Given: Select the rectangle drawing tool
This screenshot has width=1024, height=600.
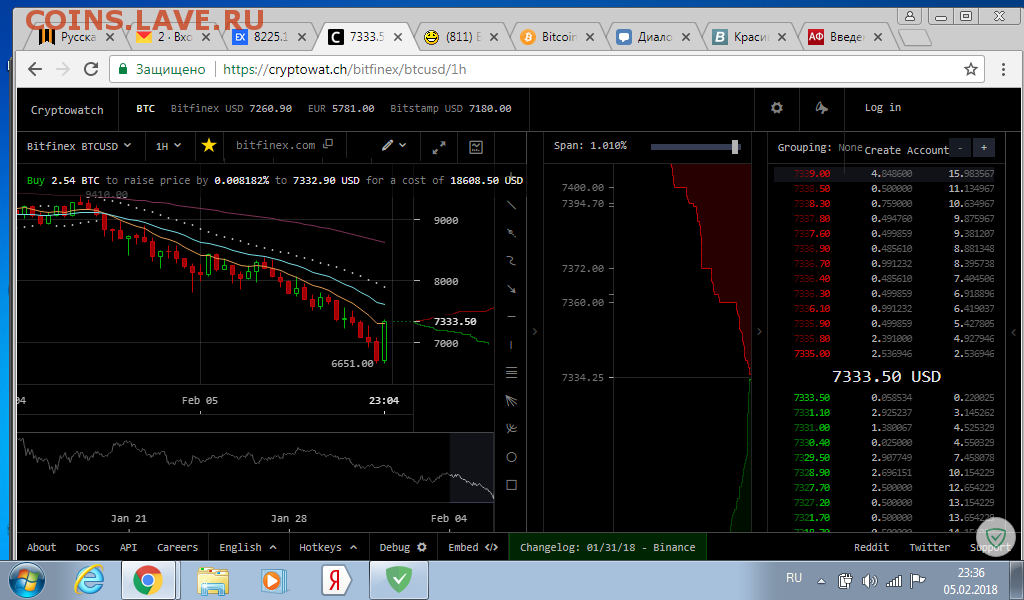Looking at the screenshot, I should tap(511, 485).
